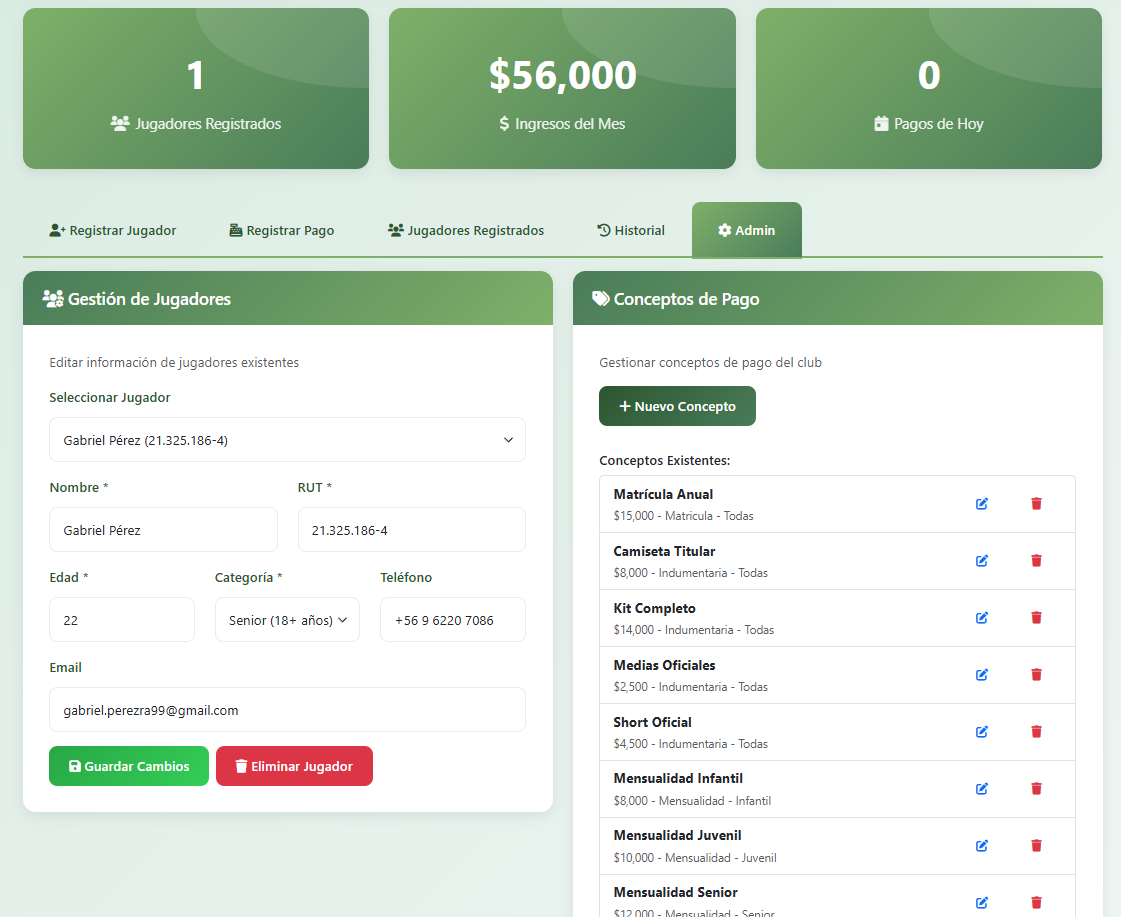Edit the Mensualidad Senior concept
The image size is (1121, 917).
click(981, 902)
